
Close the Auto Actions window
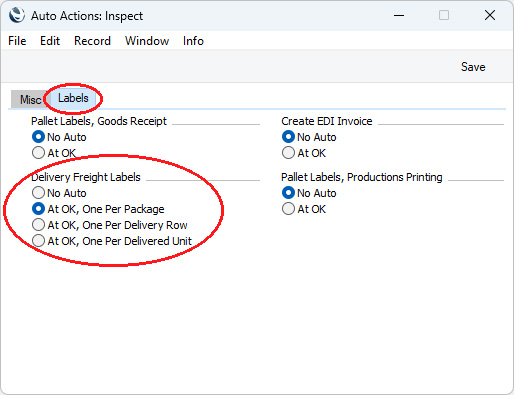coord(490,15)
